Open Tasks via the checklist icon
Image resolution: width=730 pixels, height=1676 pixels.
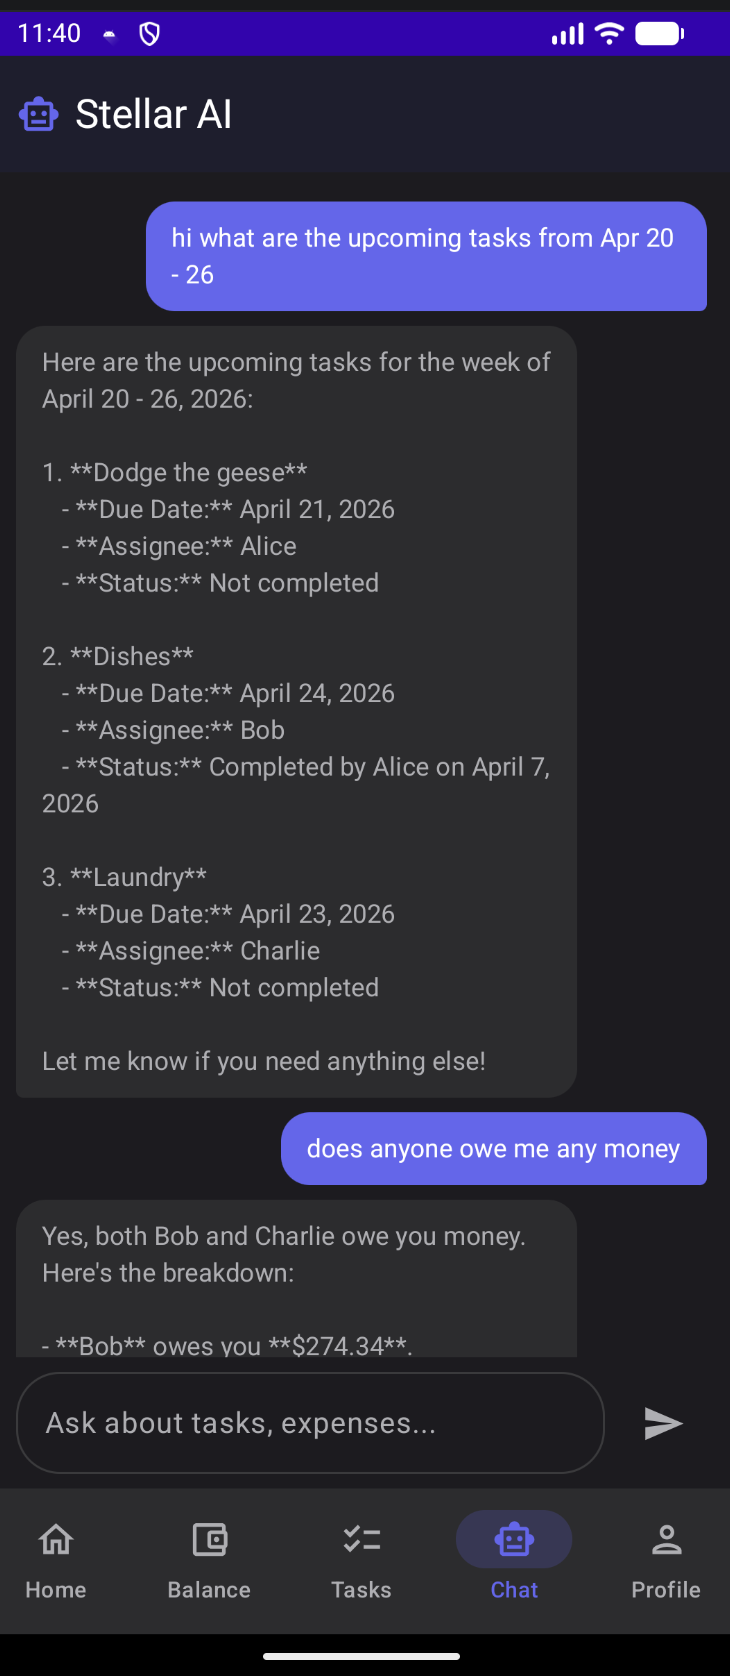click(x=361, y=1540)
